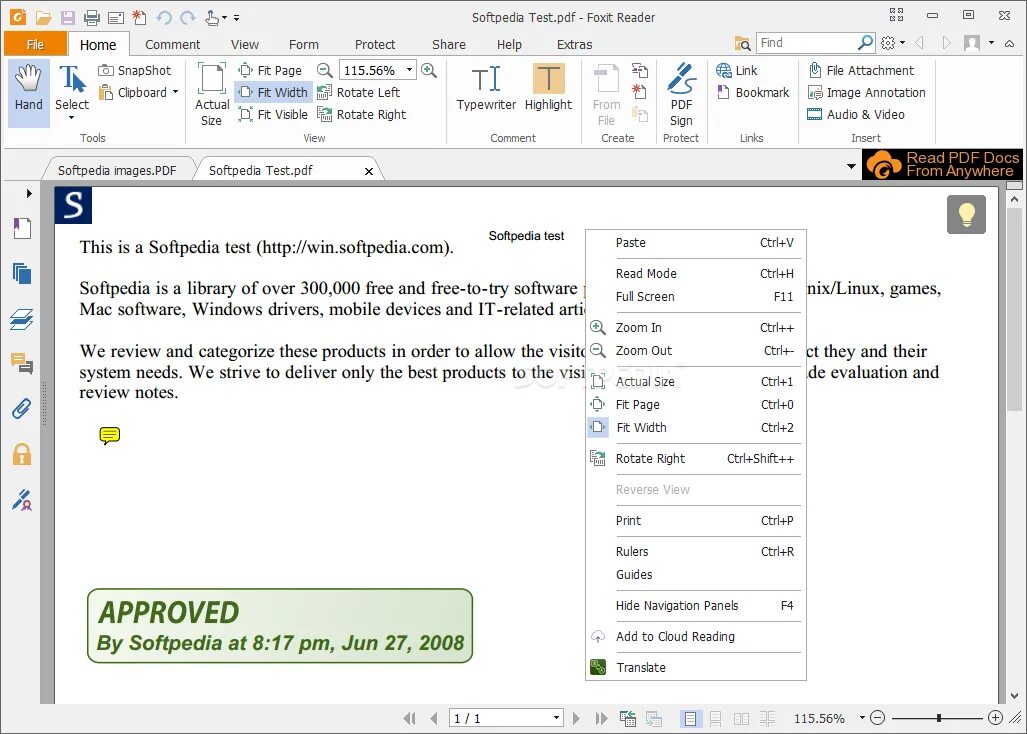Screen dimensions: 1027x734
Task: Select the Typewriter tool
Action: click(x=486, y=88)
